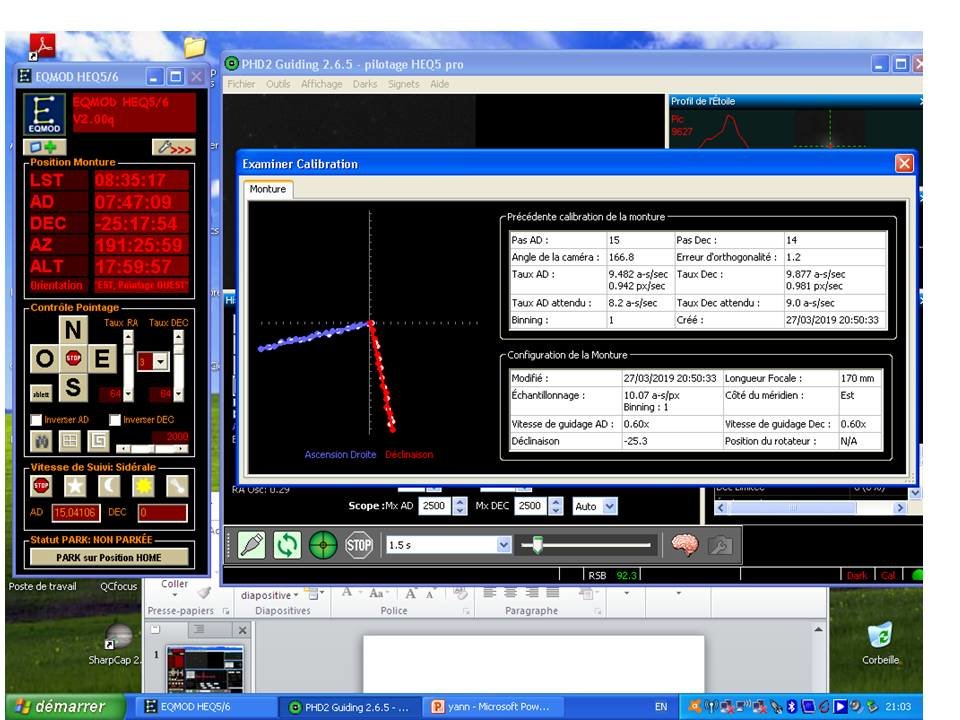
Task: Click the camera settings icon in PHD2
Action: tap(721, 544)
